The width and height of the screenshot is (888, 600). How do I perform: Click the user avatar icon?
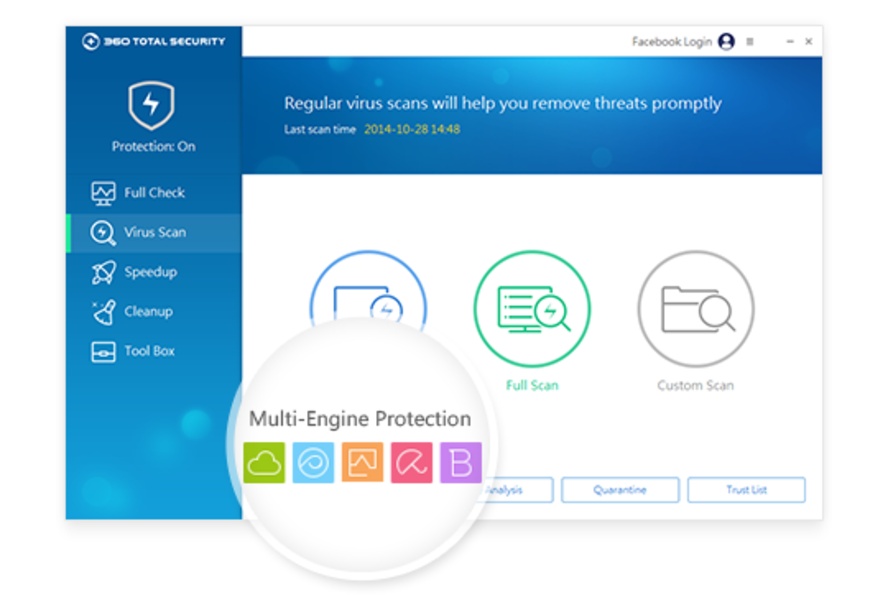pos(727,41)
